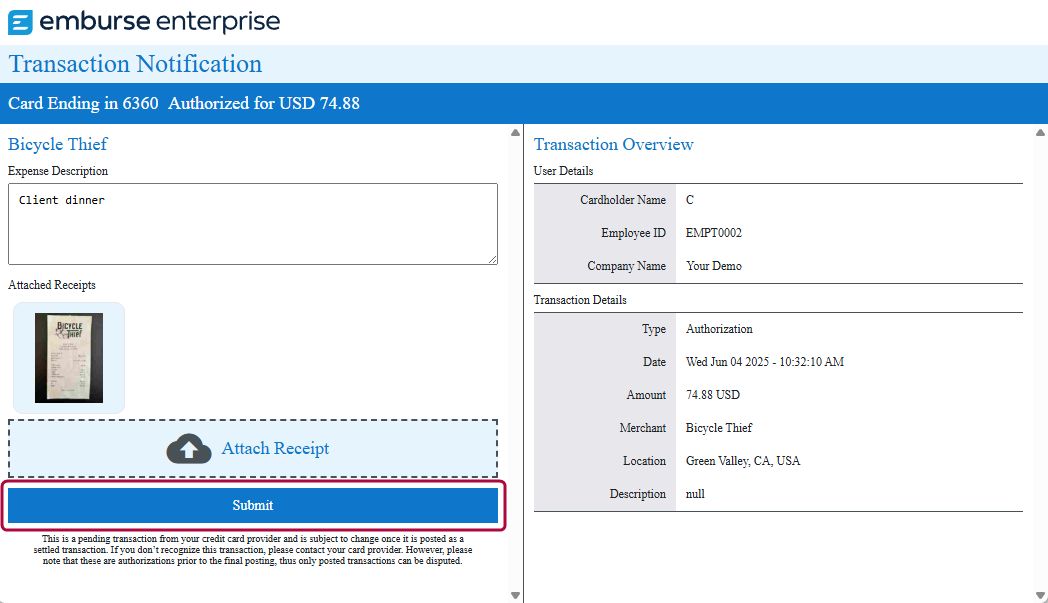Click the Amount value '74.88 USD'
Image resolution: width=1048 pixels, height=603 pixels.
(x=712, y=395)
